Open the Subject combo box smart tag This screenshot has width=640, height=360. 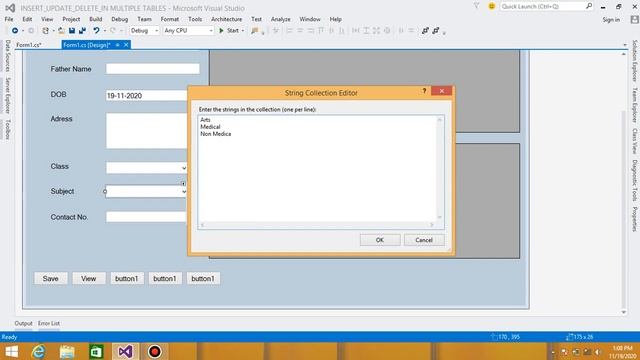[183, 184]
